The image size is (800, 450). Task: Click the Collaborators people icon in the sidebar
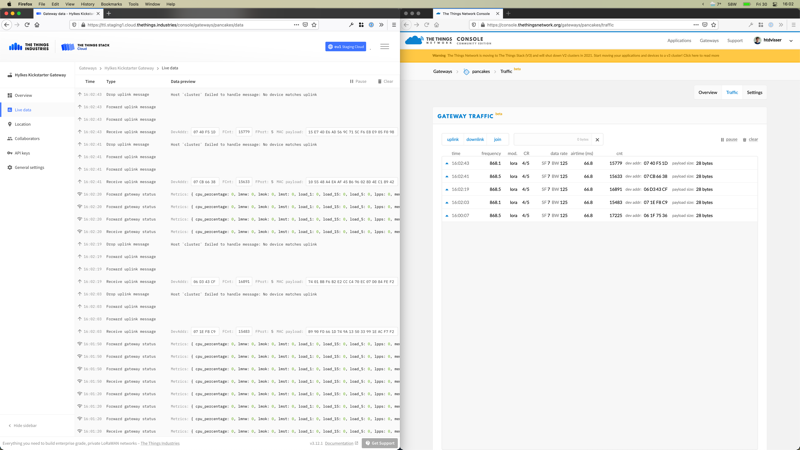[x=10, y=138]
